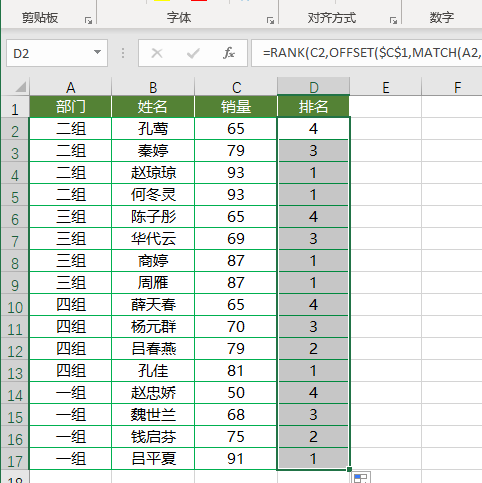
Task: Select the cell containing 吕平夏
Action: [153, 459]
